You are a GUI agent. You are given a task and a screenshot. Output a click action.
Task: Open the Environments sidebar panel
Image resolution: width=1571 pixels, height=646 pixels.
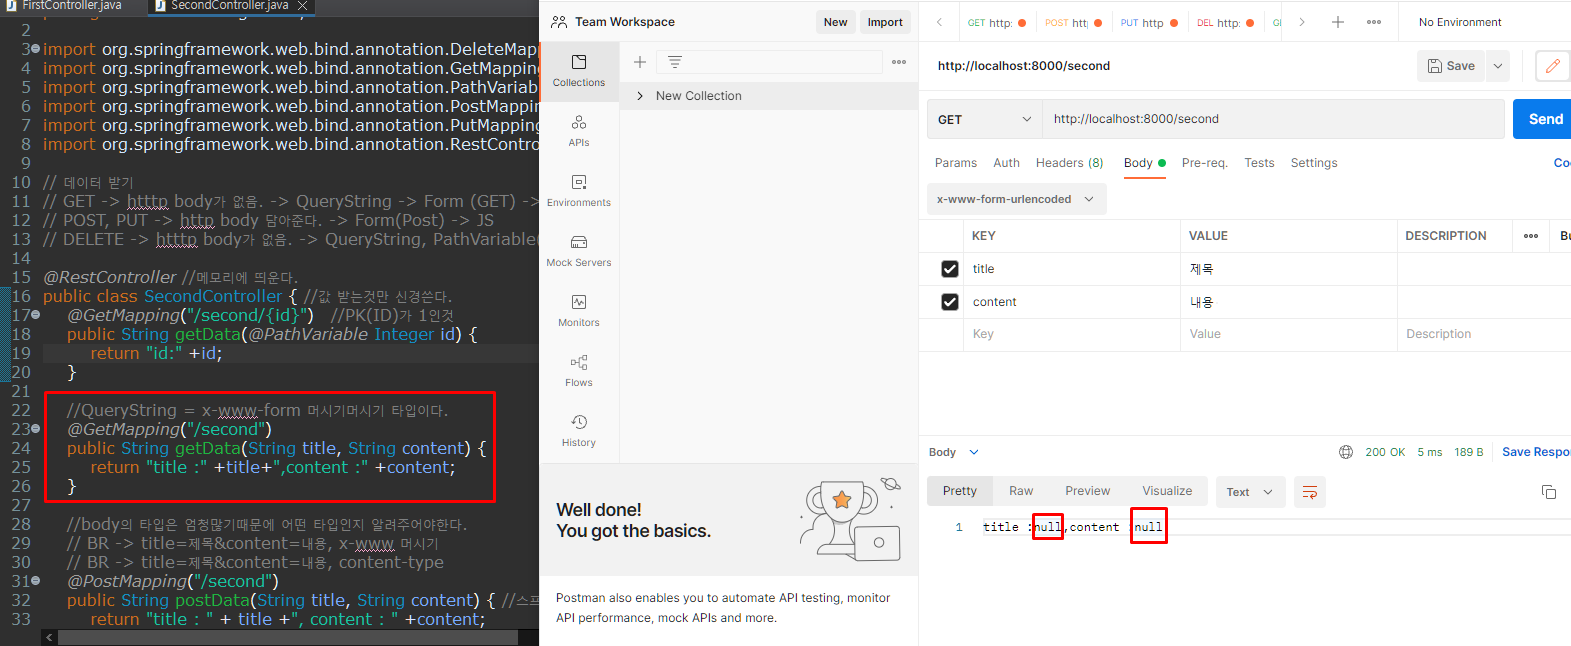point(579,191)
